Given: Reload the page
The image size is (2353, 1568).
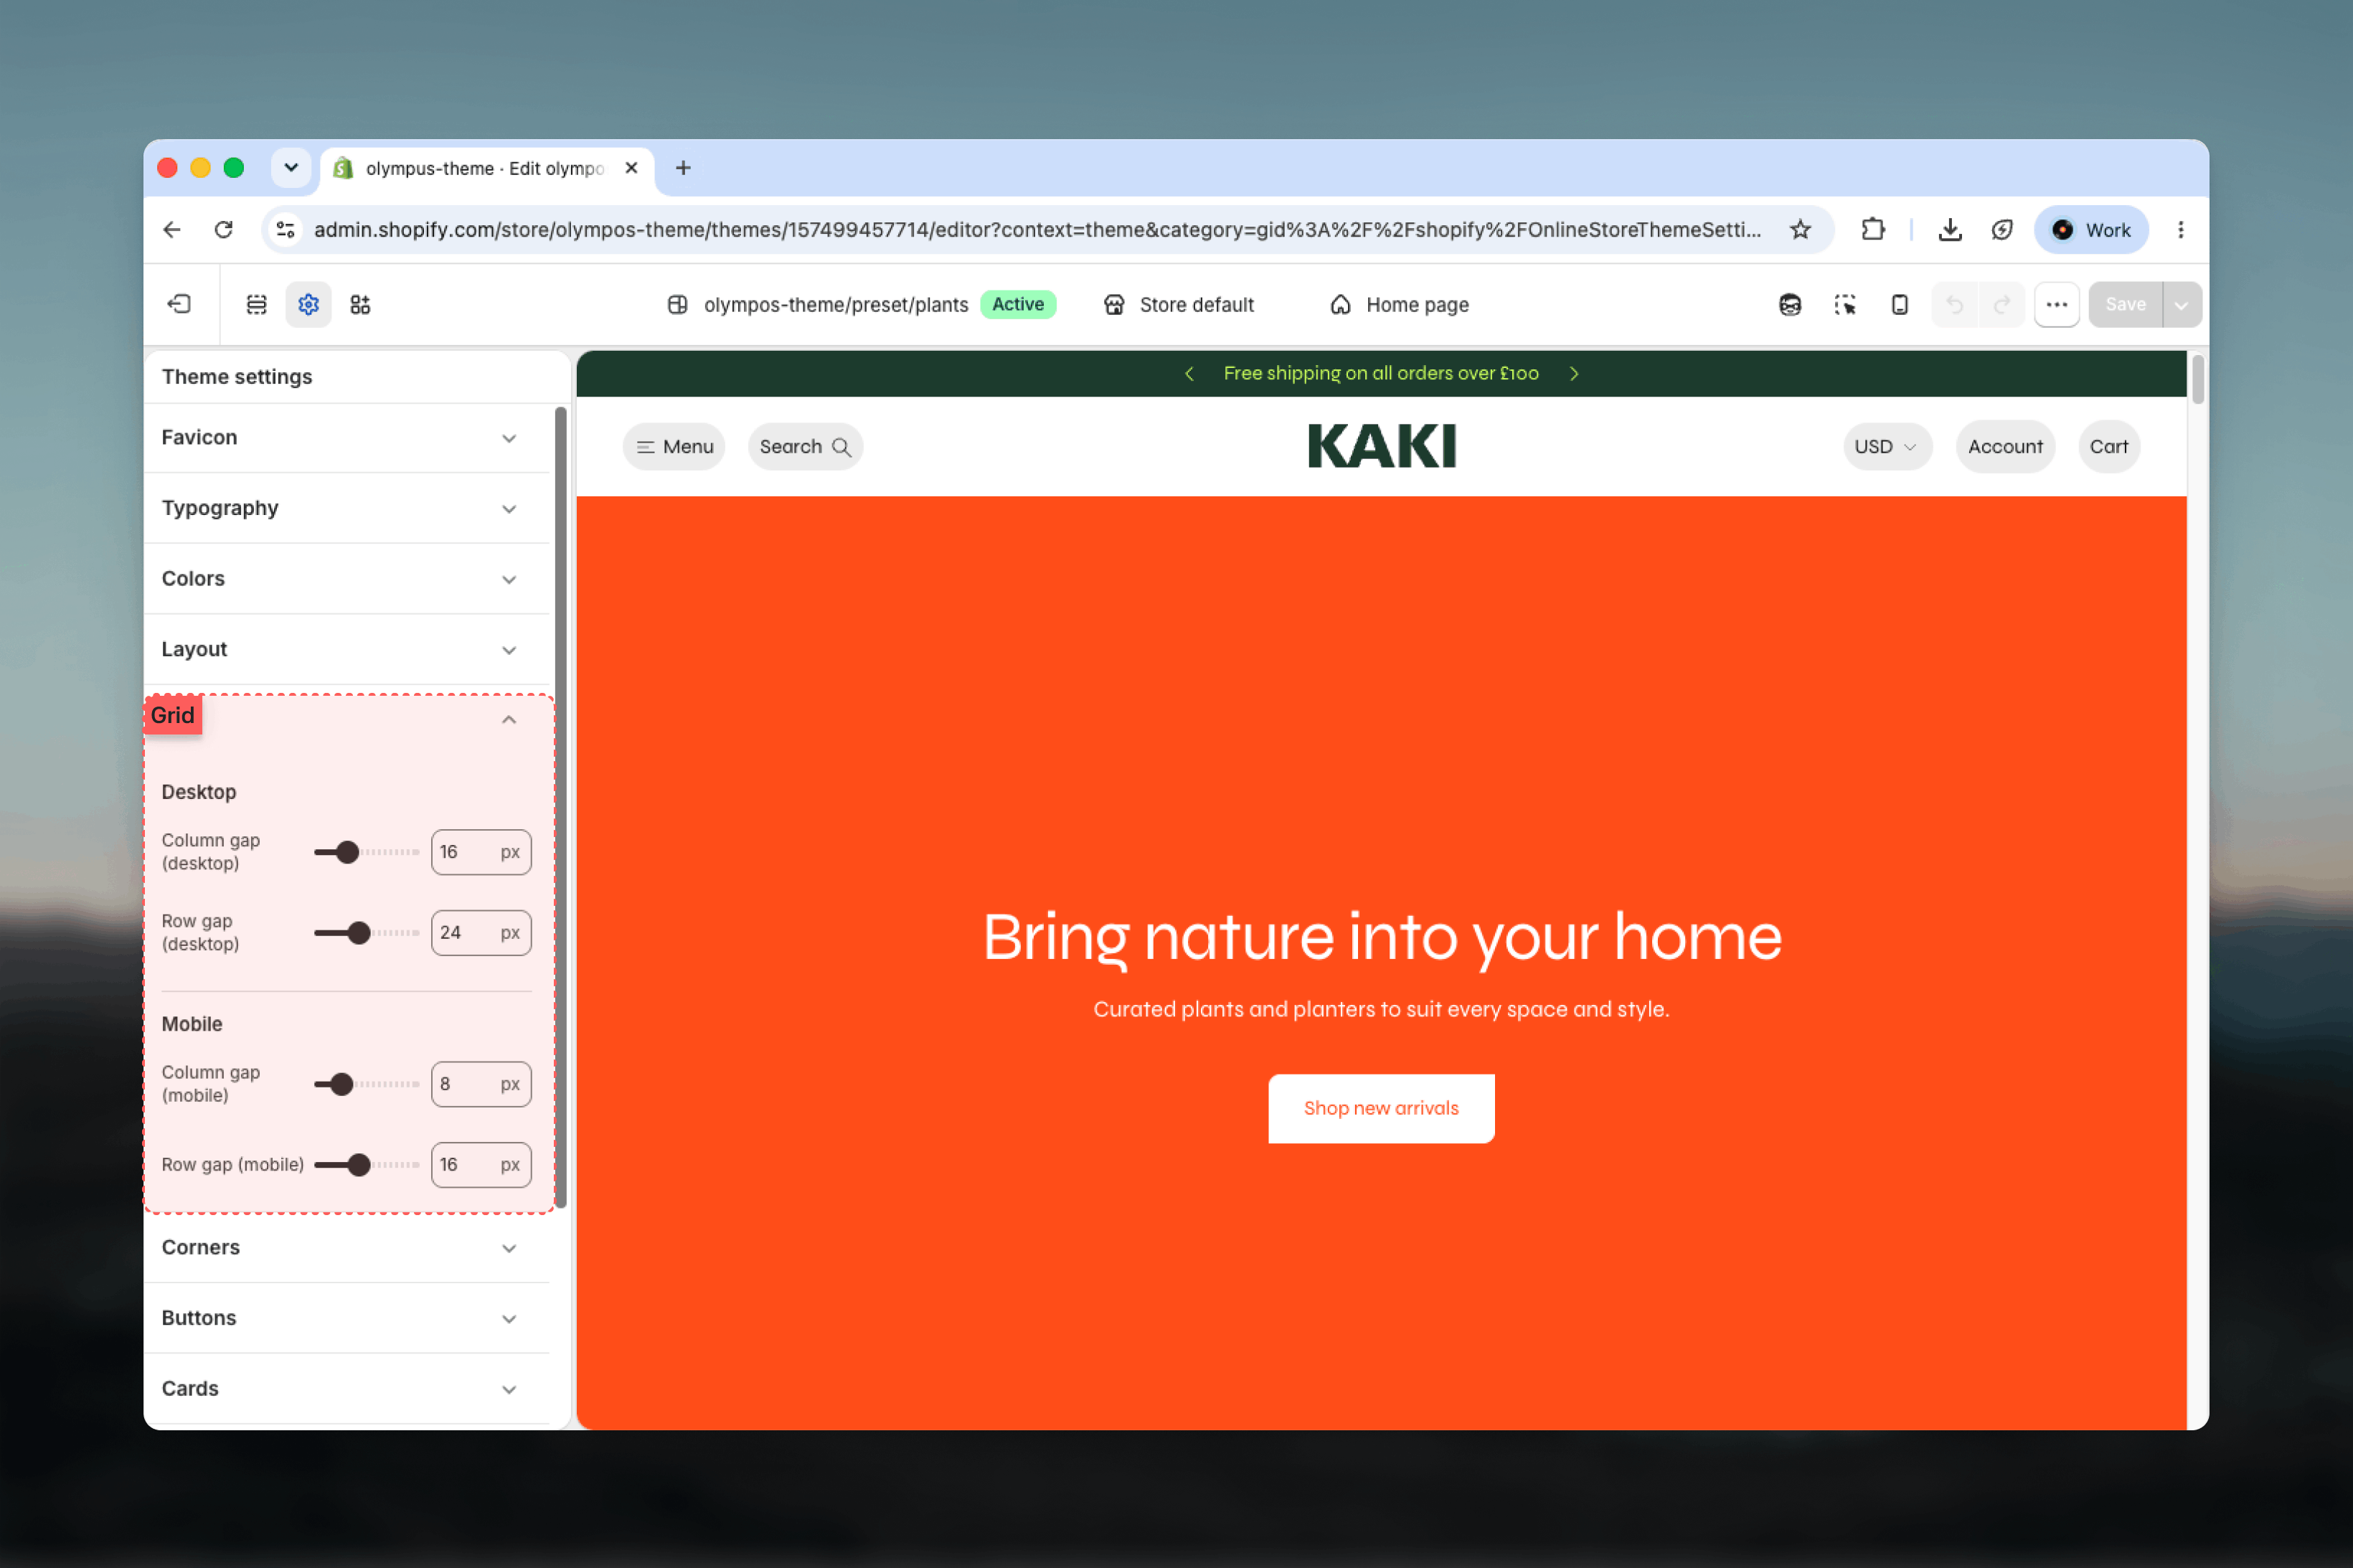Looking at the screenshot, I should point(224,230).
